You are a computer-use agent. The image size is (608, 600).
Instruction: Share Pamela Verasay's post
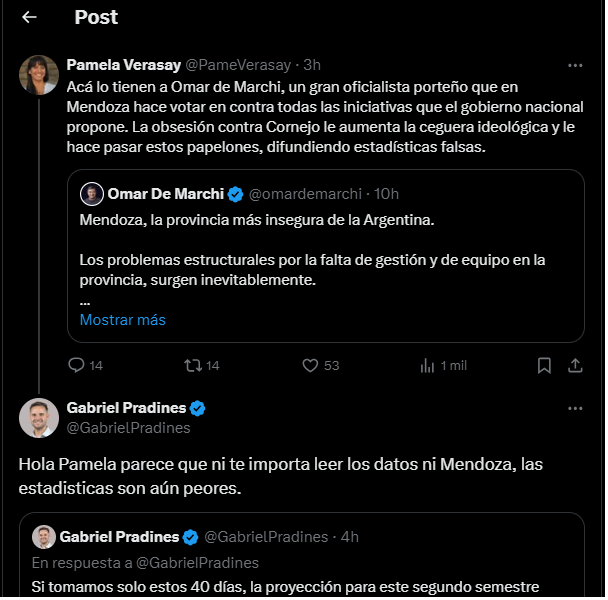point(575,365)
